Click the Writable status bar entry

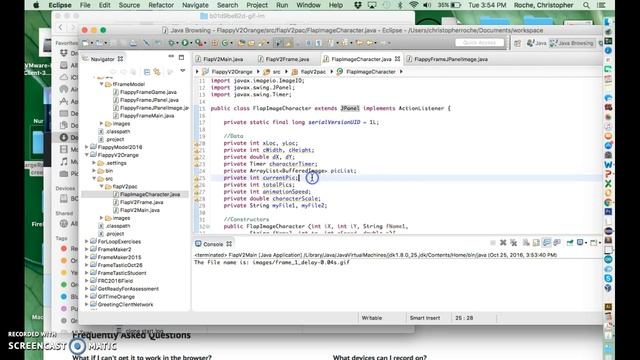[x=372, y=318]
